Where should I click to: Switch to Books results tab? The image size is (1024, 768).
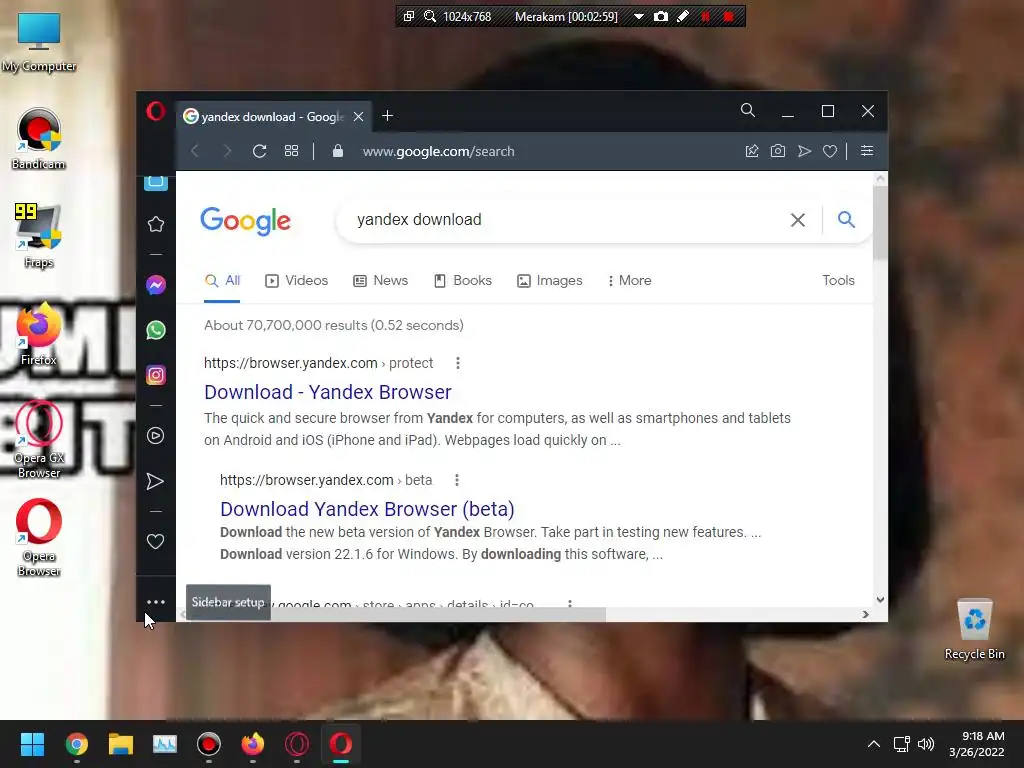pos(463,280)
